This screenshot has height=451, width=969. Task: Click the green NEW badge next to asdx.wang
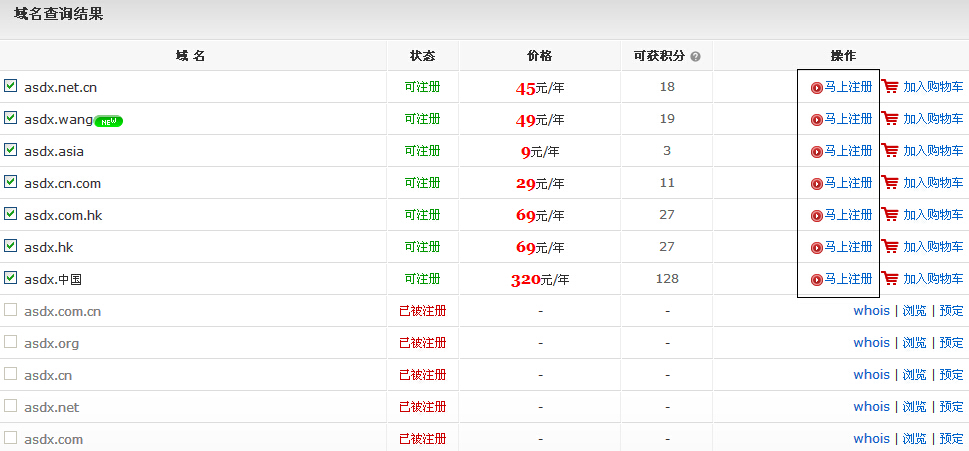coord(108,121)
